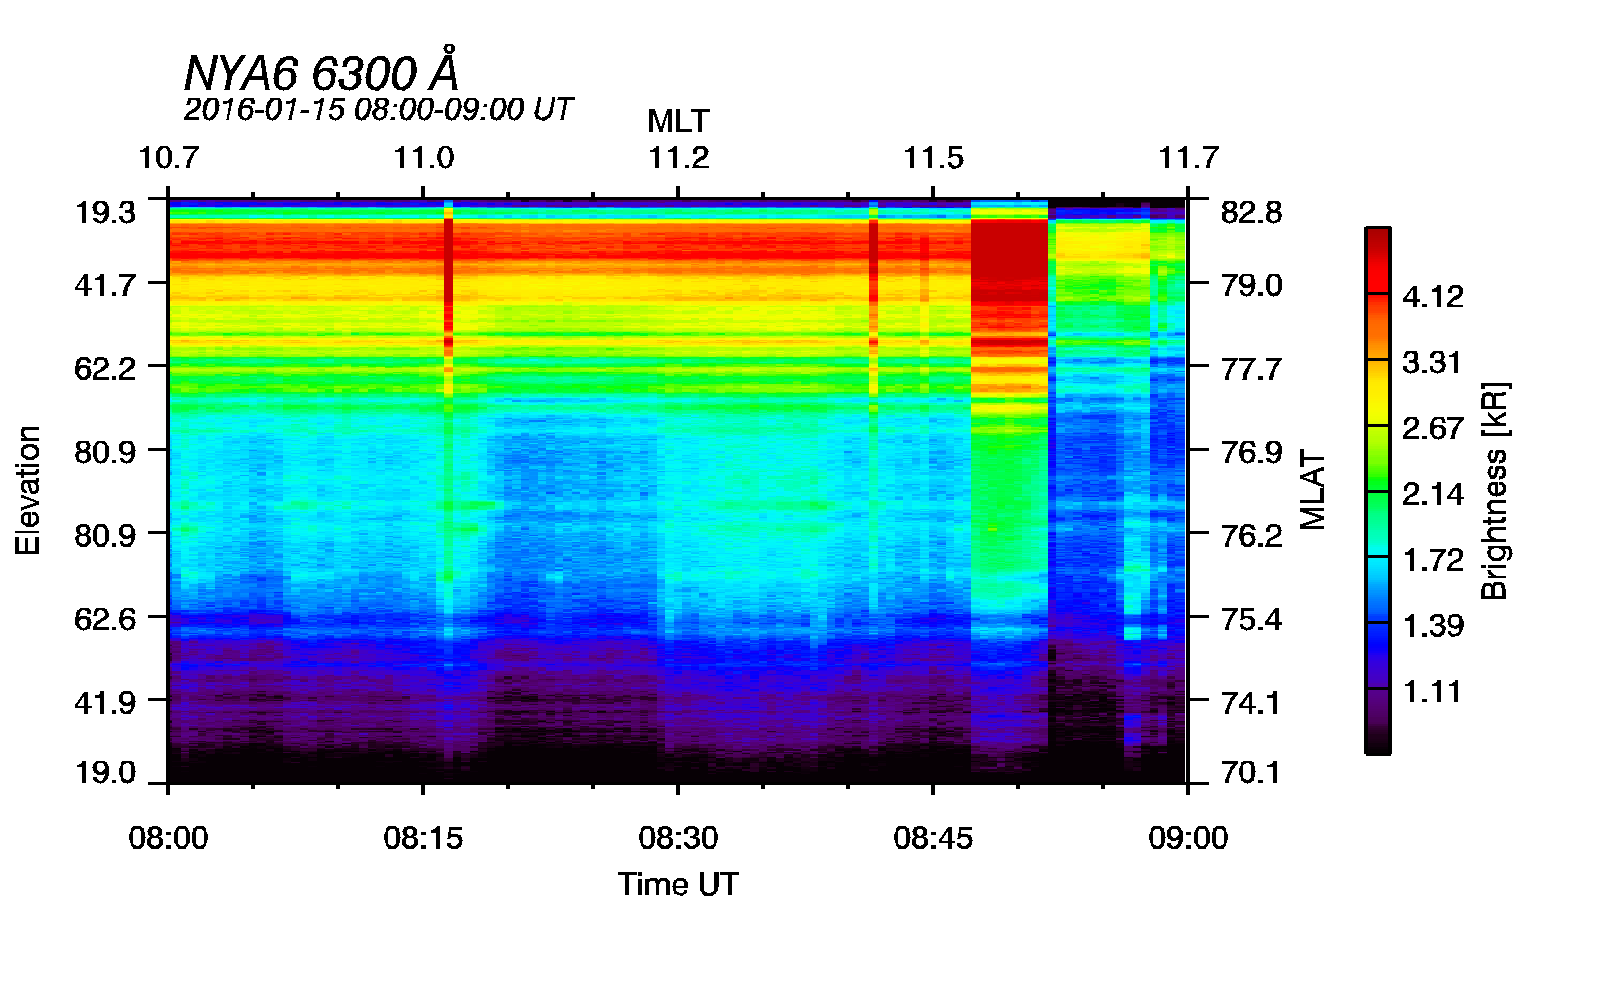Click the MLT tick label 11.2

(678, 158)
